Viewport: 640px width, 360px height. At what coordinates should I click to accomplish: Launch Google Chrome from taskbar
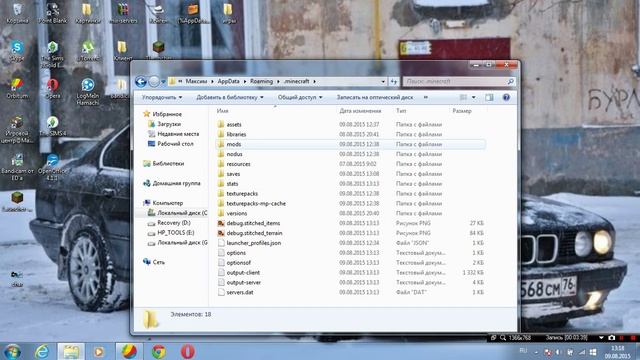pos(158,351)
